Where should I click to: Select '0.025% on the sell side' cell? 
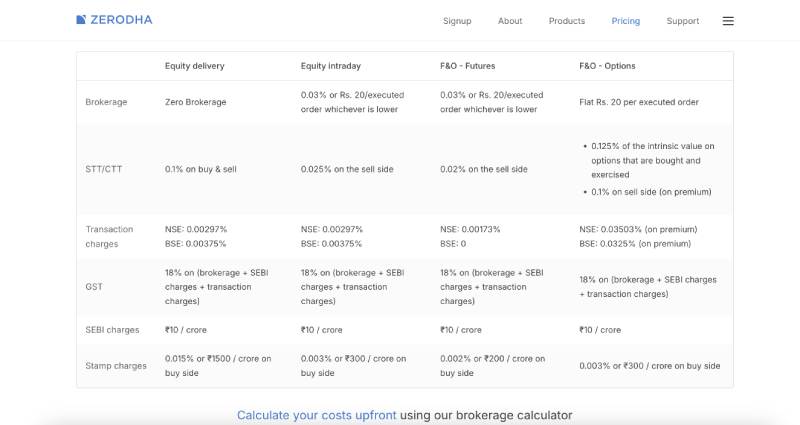pyautogui.click(x=347, y=169)
